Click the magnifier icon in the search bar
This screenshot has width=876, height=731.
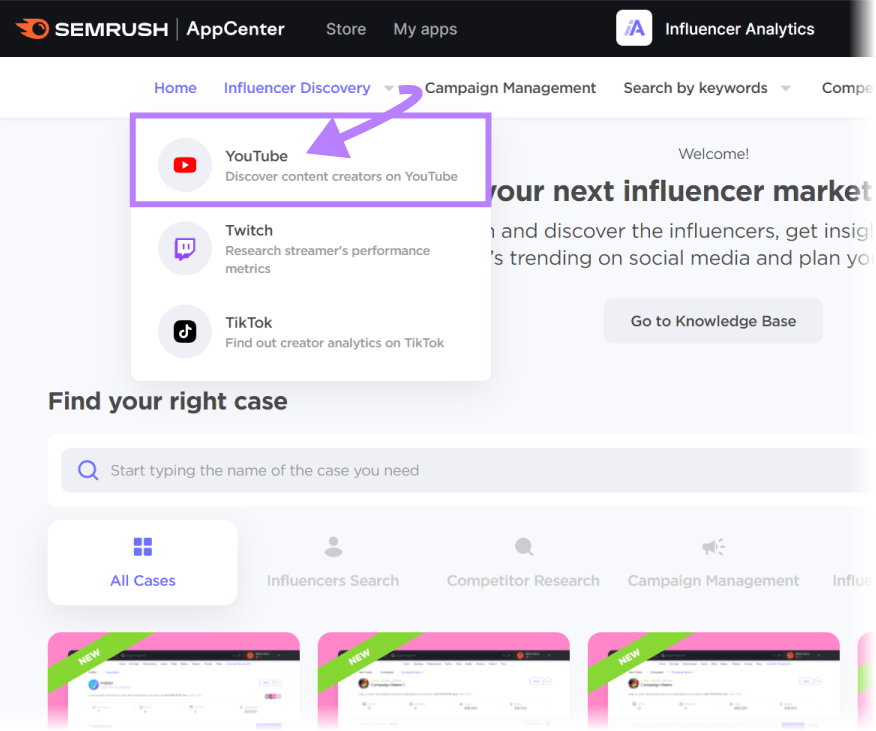[88, 469]
